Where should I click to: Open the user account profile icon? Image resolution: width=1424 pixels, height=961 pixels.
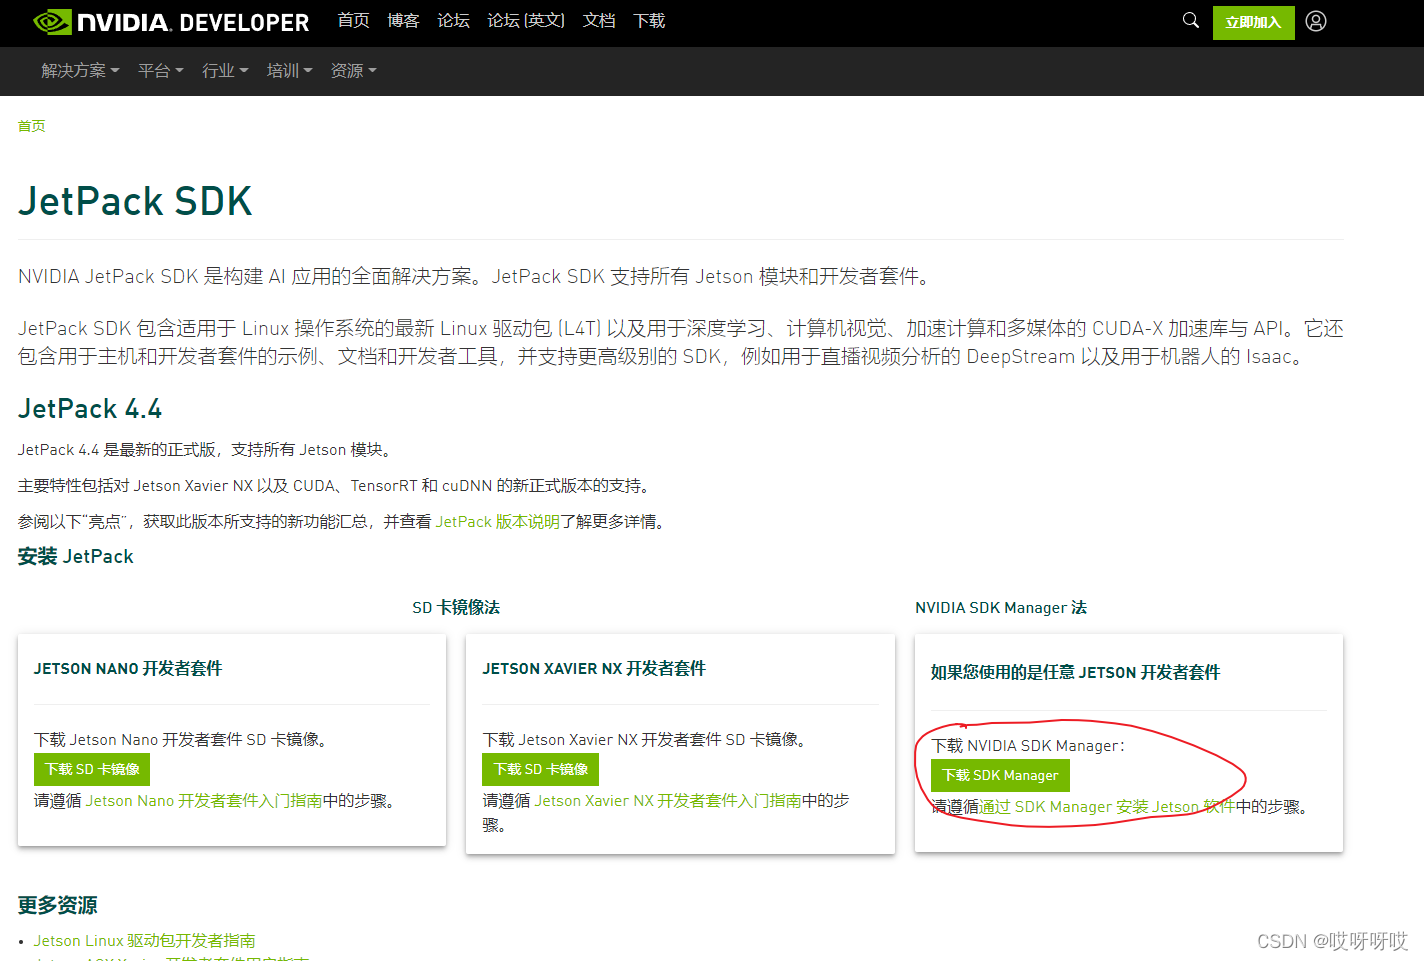coord(1316,21)
